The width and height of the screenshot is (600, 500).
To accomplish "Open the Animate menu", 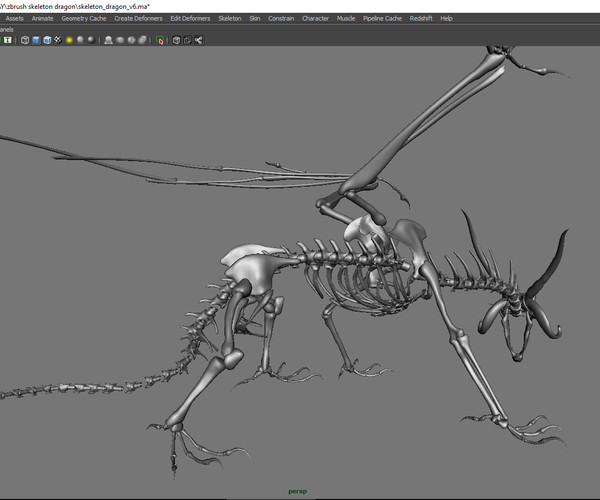I will point(42,18).
